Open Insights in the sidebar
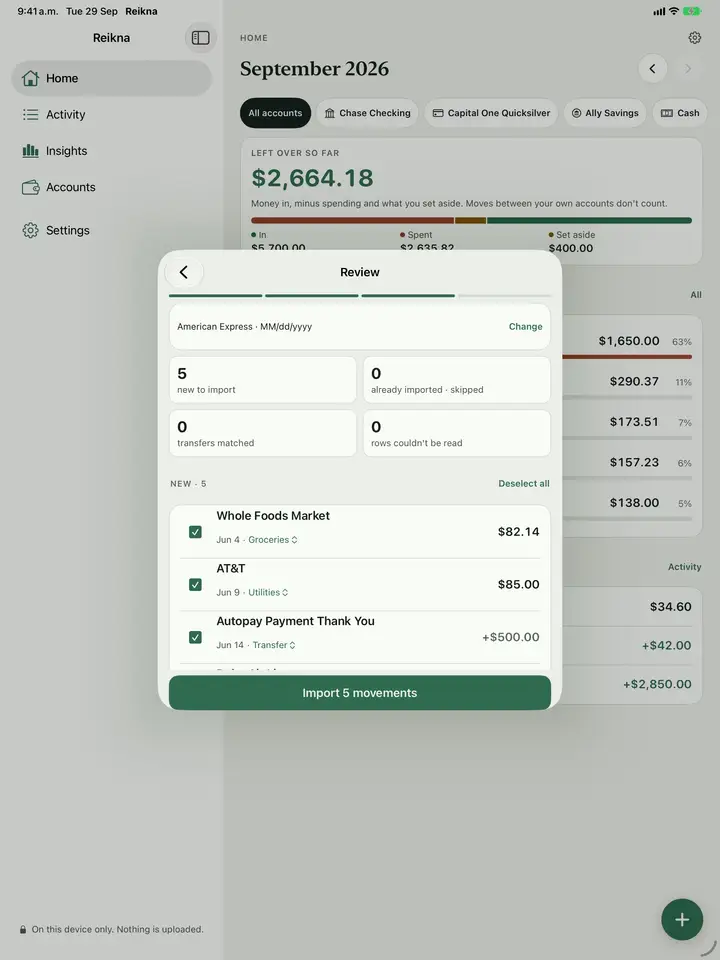 point(111,151)
